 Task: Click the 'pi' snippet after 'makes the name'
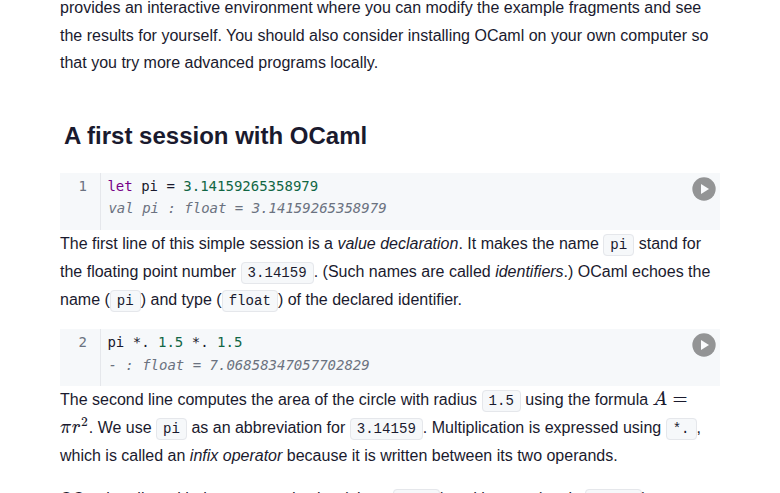point(619,245)
